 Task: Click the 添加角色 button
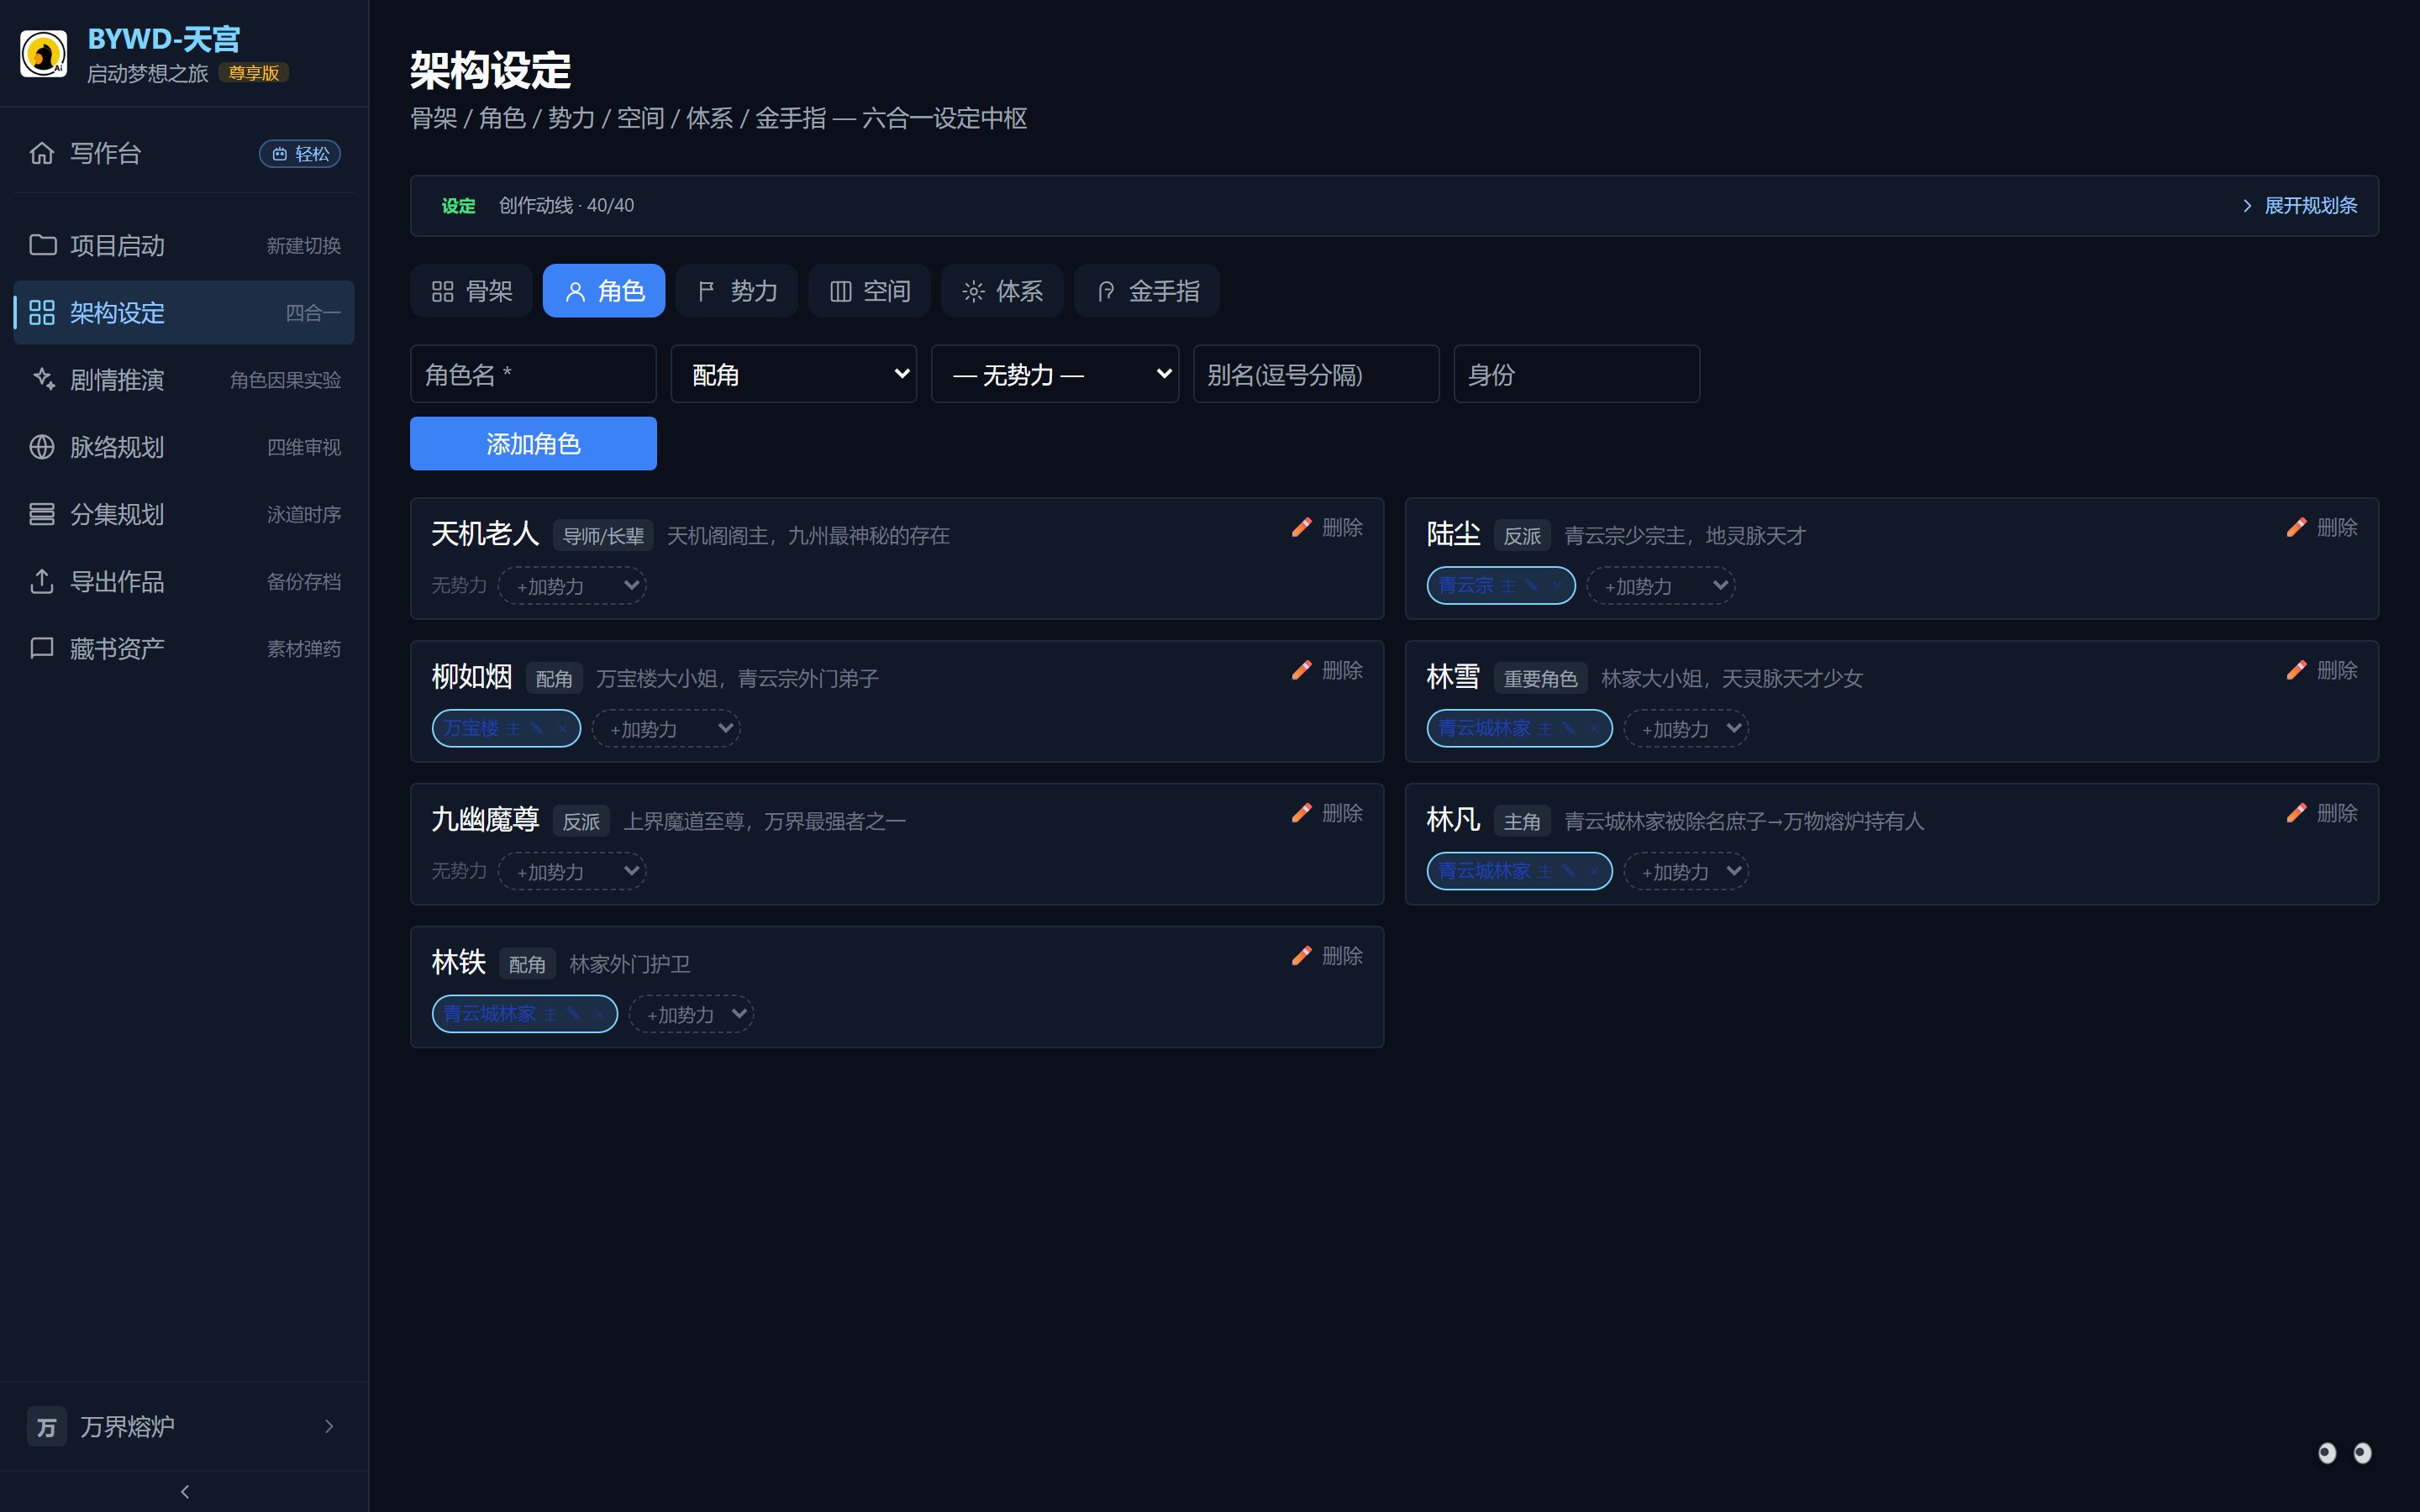(533, 443)
